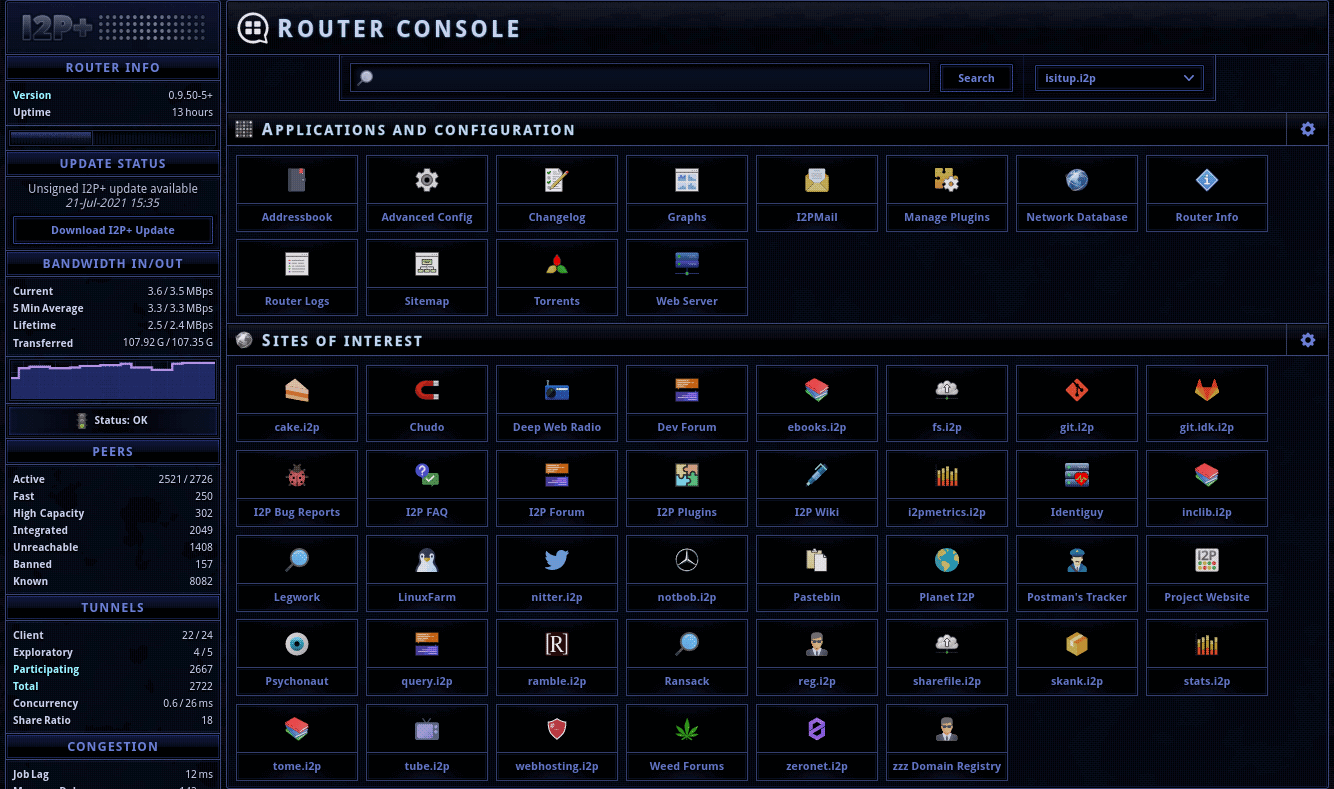Open Applications and Configuration settings gear
Image resolution: width=1334 pixels, height=789 pixels.
1308,129
